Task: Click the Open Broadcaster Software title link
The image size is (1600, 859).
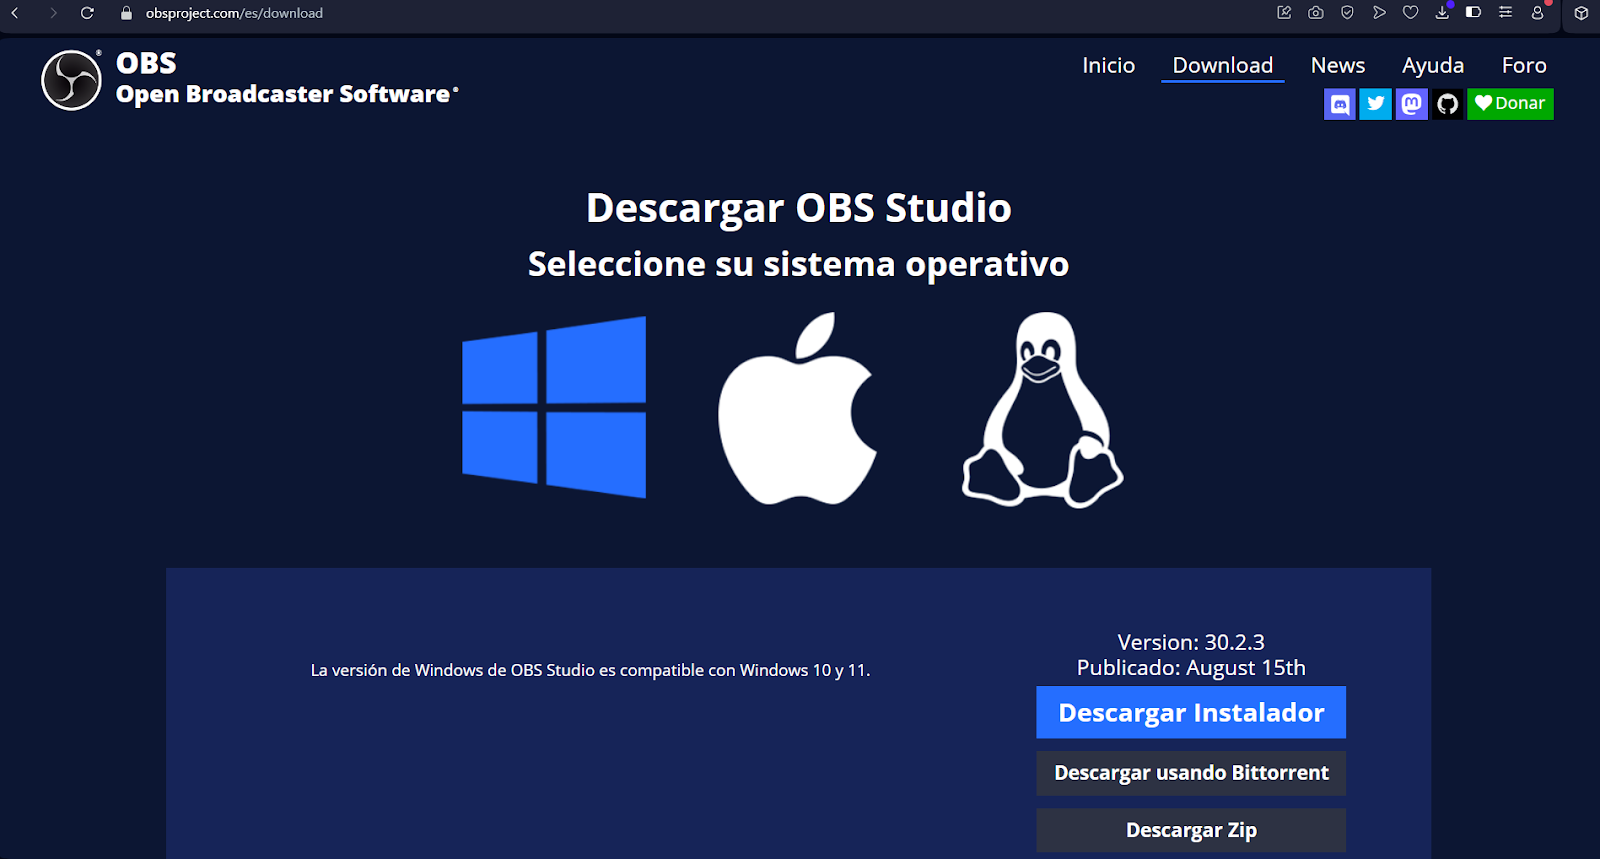Action: (x=287, y=94)
